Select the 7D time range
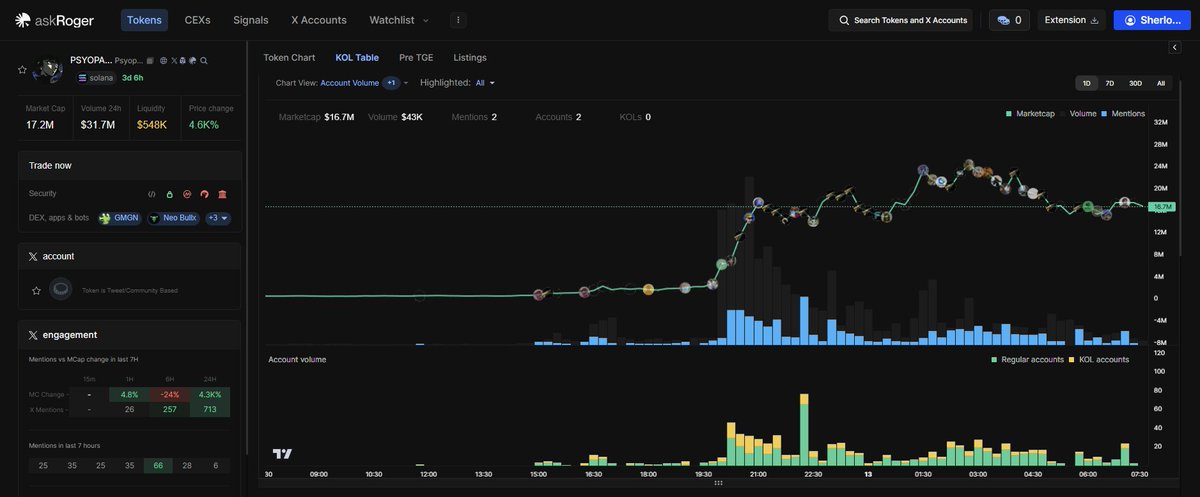Viewport: 1200px width, 497px height. point(1110,83)
